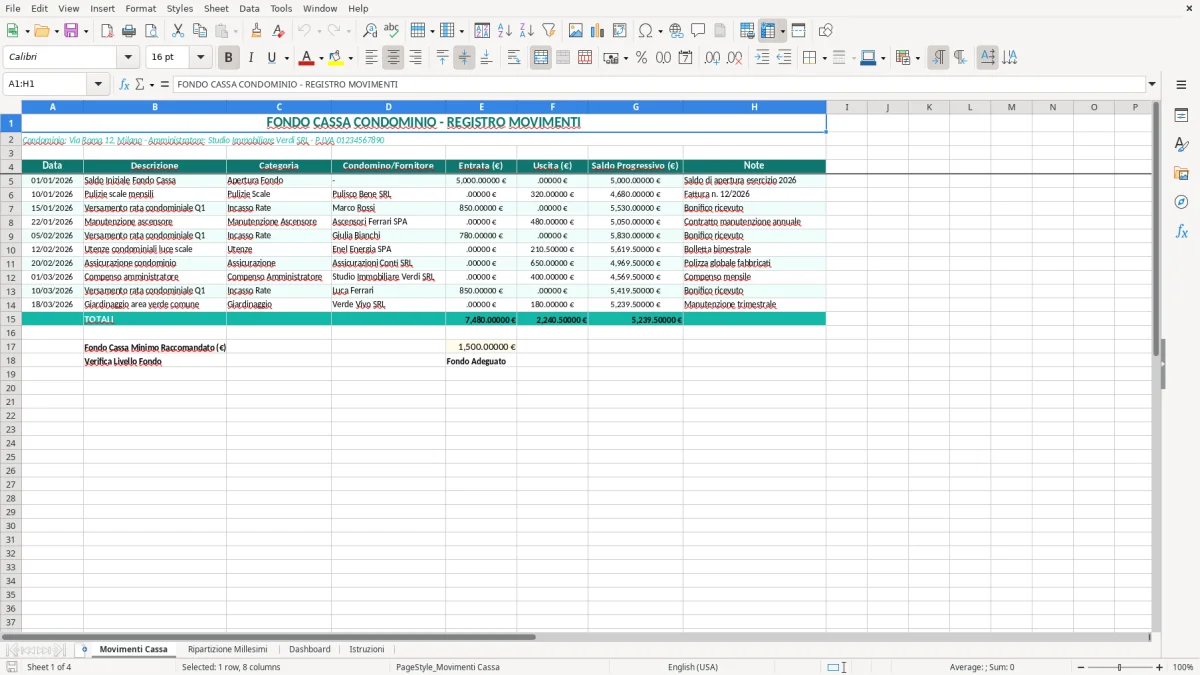Open sidebar Properties panel icon
Image resolution: width=1200 pixels, height=675 pixels.
(1181, 116)
